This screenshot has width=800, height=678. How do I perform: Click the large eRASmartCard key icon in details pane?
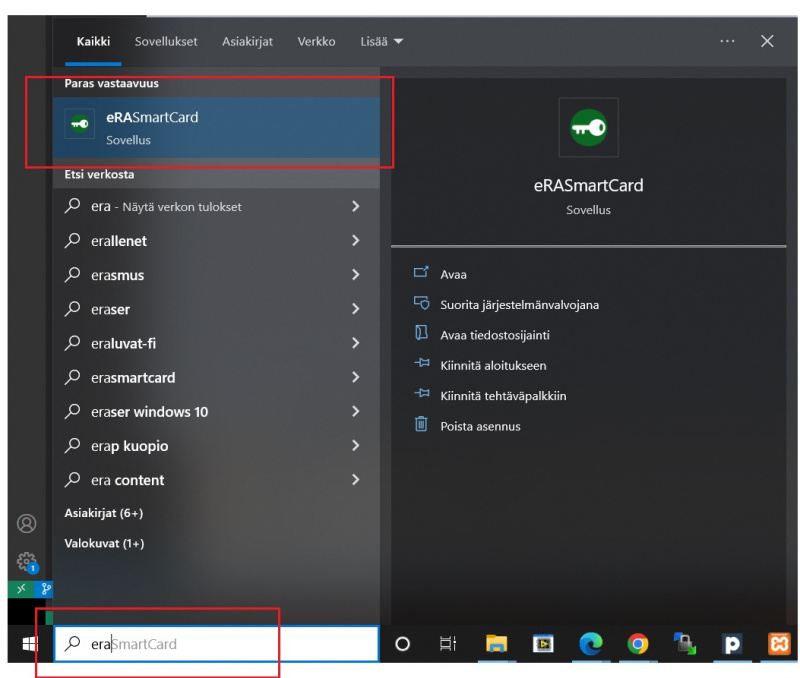588,127
